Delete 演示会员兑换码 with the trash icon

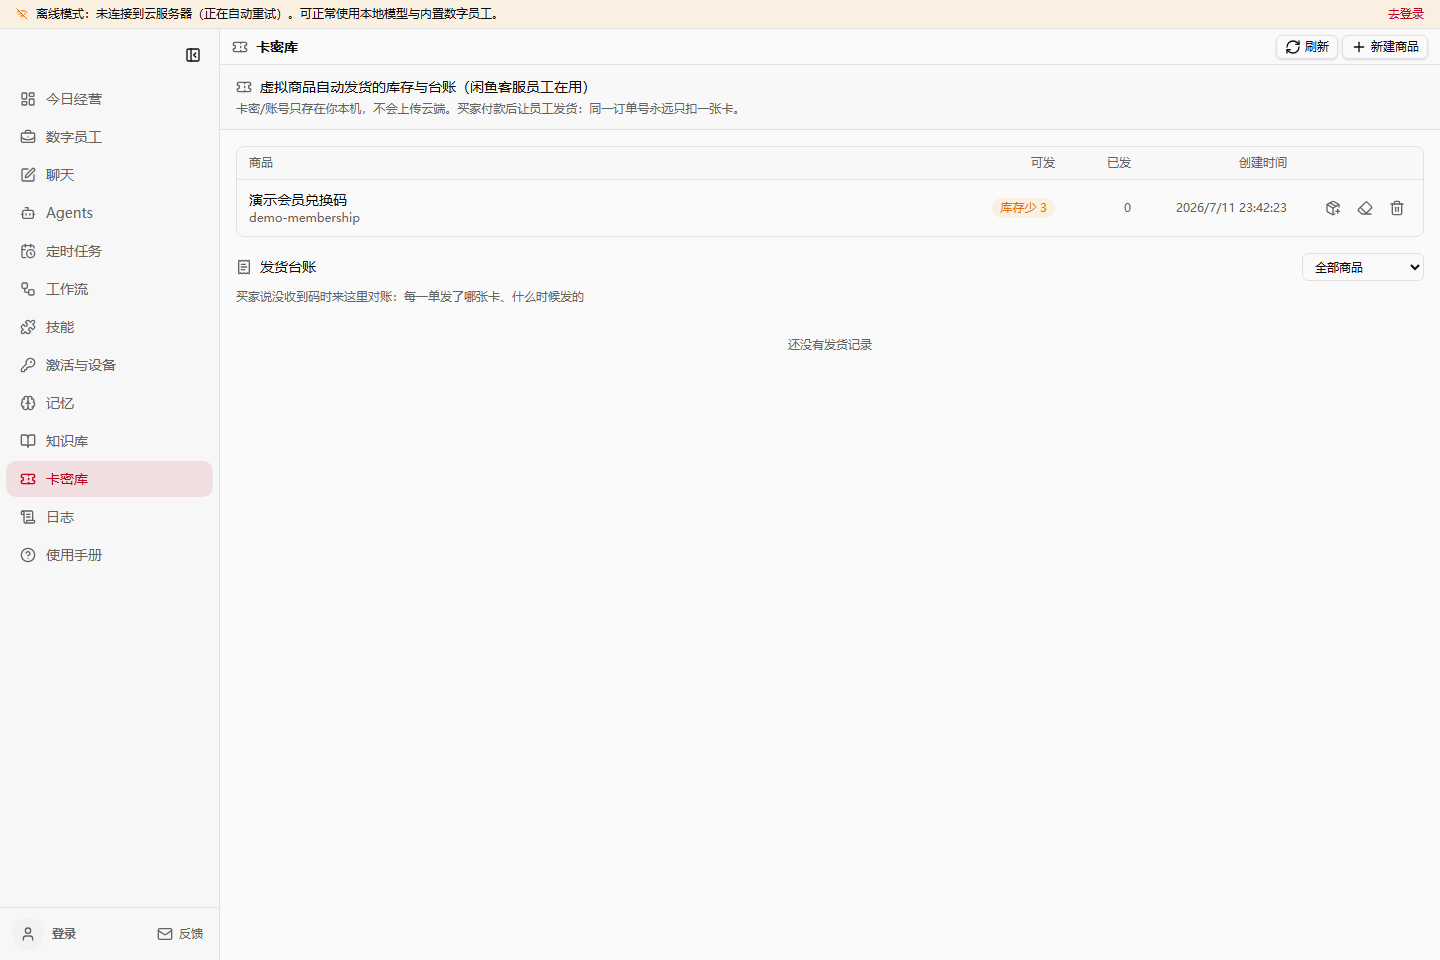[x=1397, y=208]
